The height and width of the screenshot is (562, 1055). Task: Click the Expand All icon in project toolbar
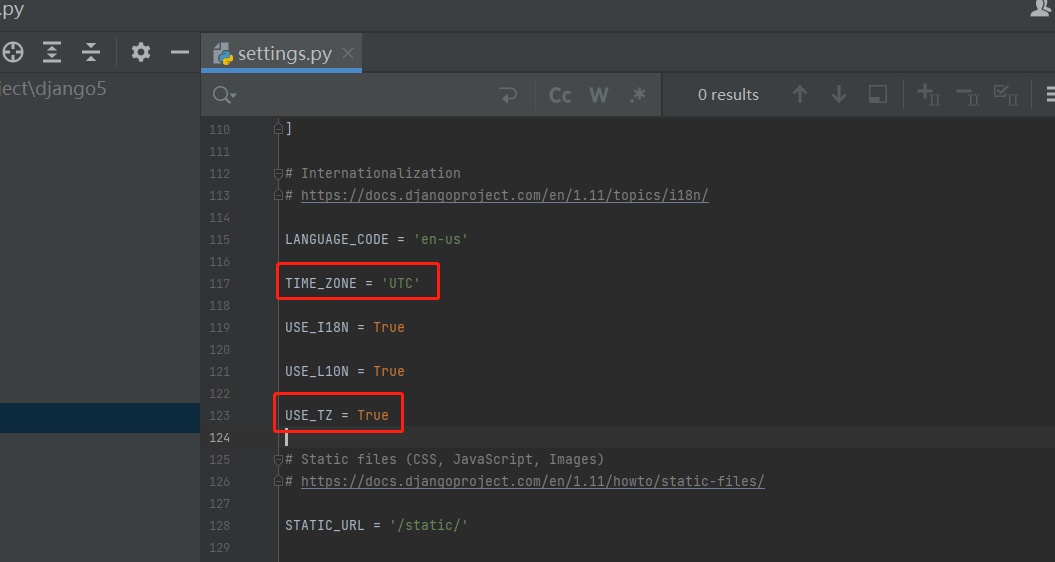pyautogui.click(x=52, y=52)
